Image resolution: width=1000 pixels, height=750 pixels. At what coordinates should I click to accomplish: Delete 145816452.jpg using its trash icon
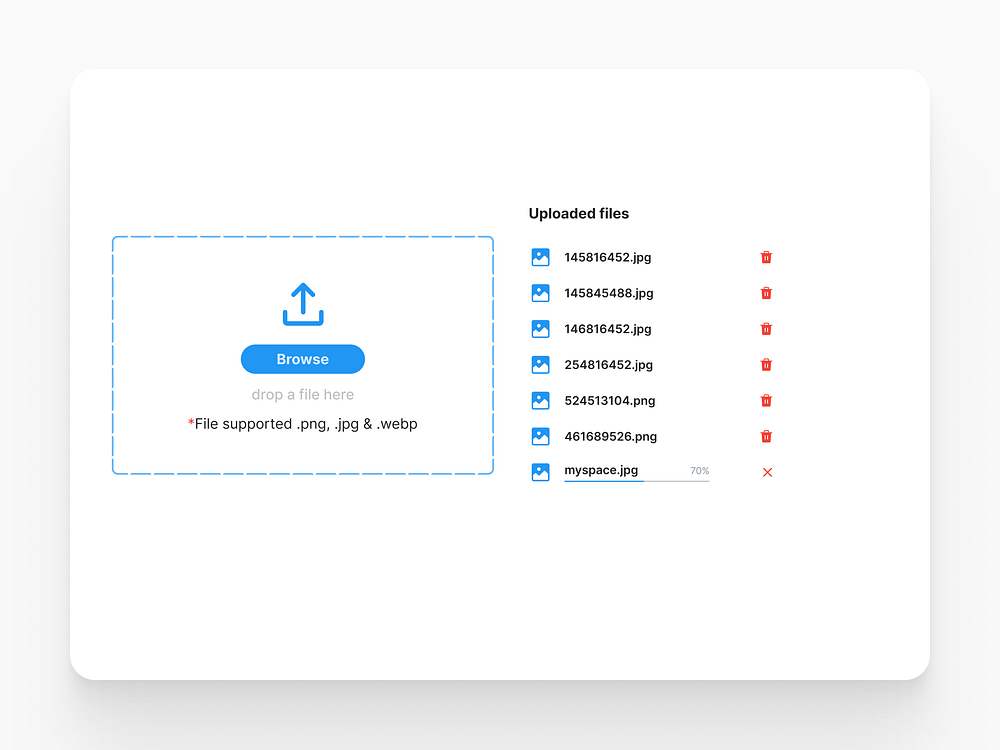tap(766, 257)
